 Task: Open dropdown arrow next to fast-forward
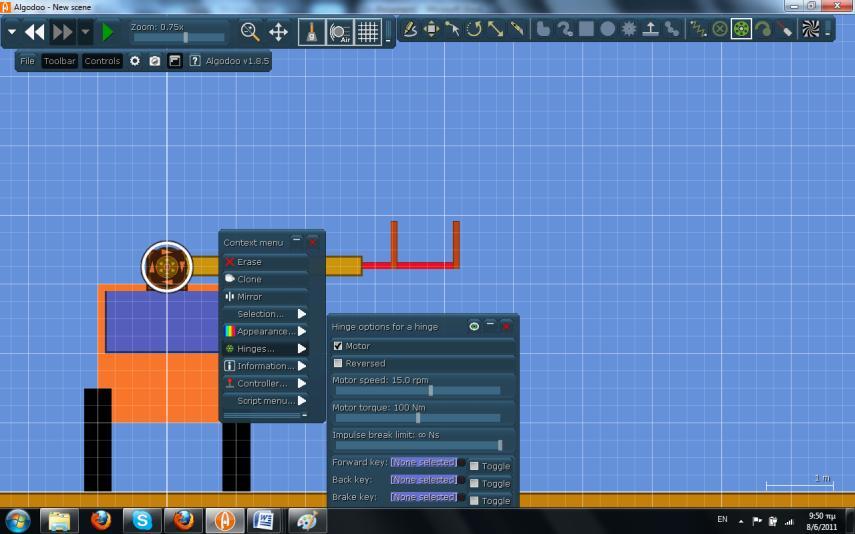tap(85, 32)
